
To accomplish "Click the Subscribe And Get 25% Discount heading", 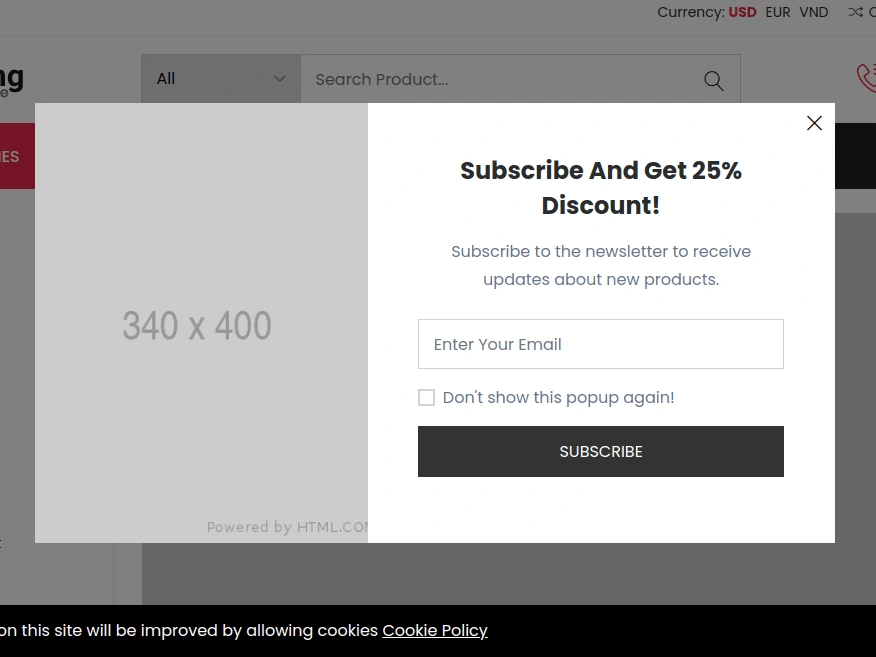I will click(x=600, y=188).
